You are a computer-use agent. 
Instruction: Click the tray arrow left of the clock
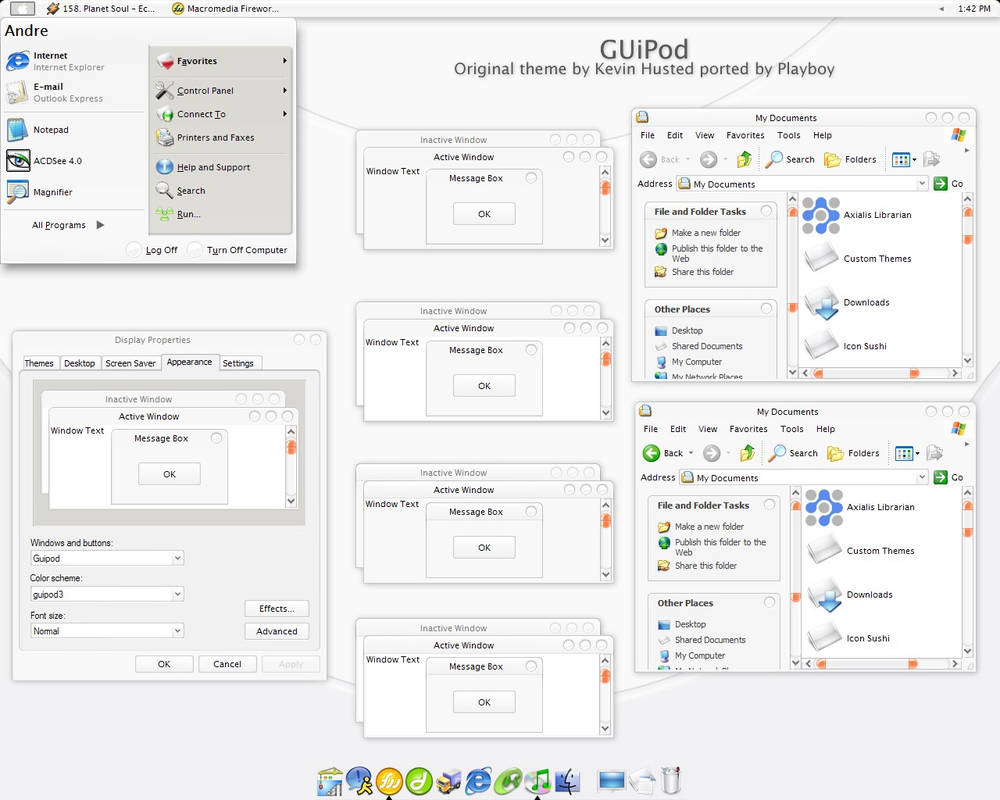click(941, 9)
